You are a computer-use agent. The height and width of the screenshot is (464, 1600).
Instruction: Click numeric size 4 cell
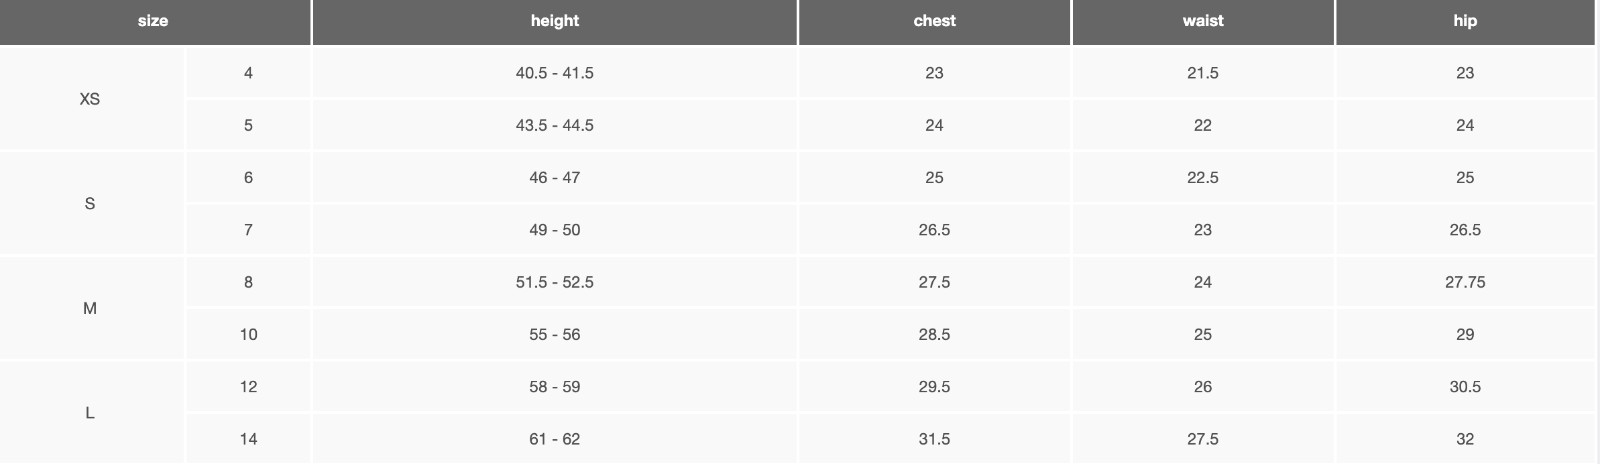click(x=248, y=73)
